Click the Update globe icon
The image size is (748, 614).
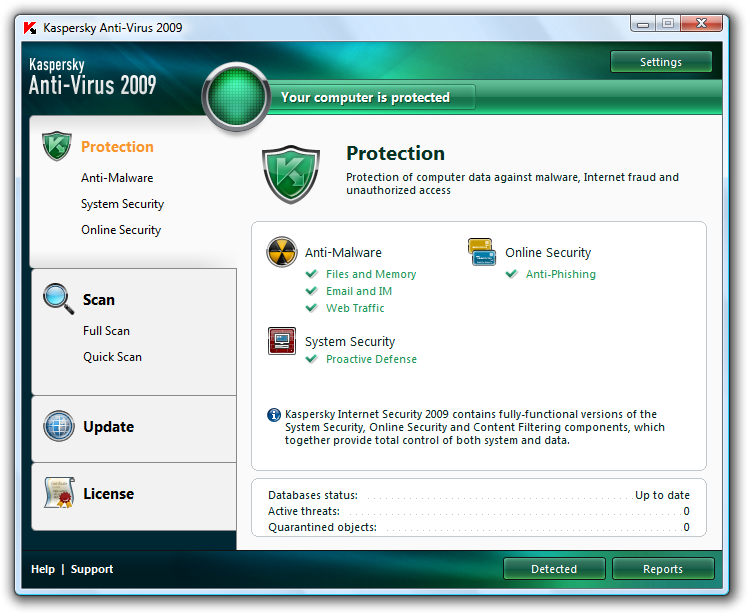58,427
